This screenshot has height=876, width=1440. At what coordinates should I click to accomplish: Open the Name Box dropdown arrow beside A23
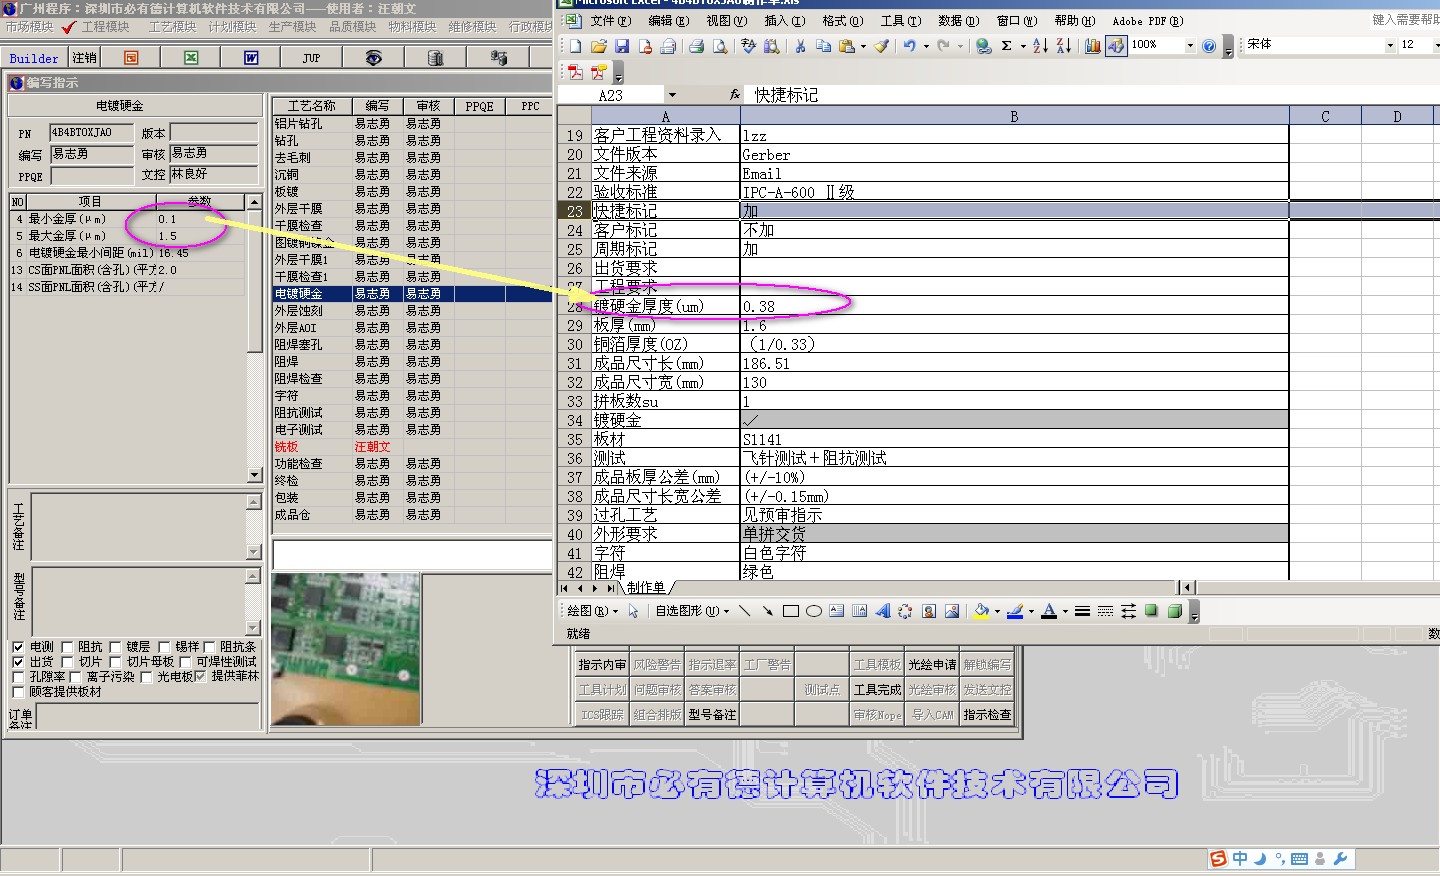pyautogui.click(x=672, y=95)
